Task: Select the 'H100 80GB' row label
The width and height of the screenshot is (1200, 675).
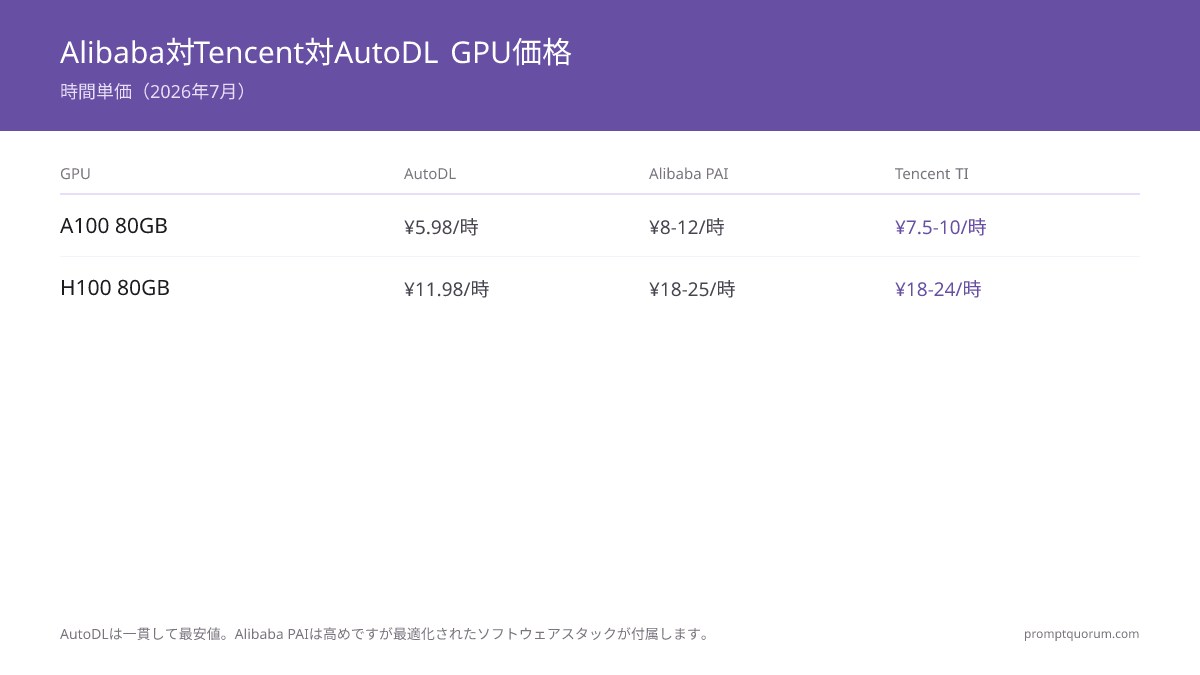Action: click(x=115, y=288)
